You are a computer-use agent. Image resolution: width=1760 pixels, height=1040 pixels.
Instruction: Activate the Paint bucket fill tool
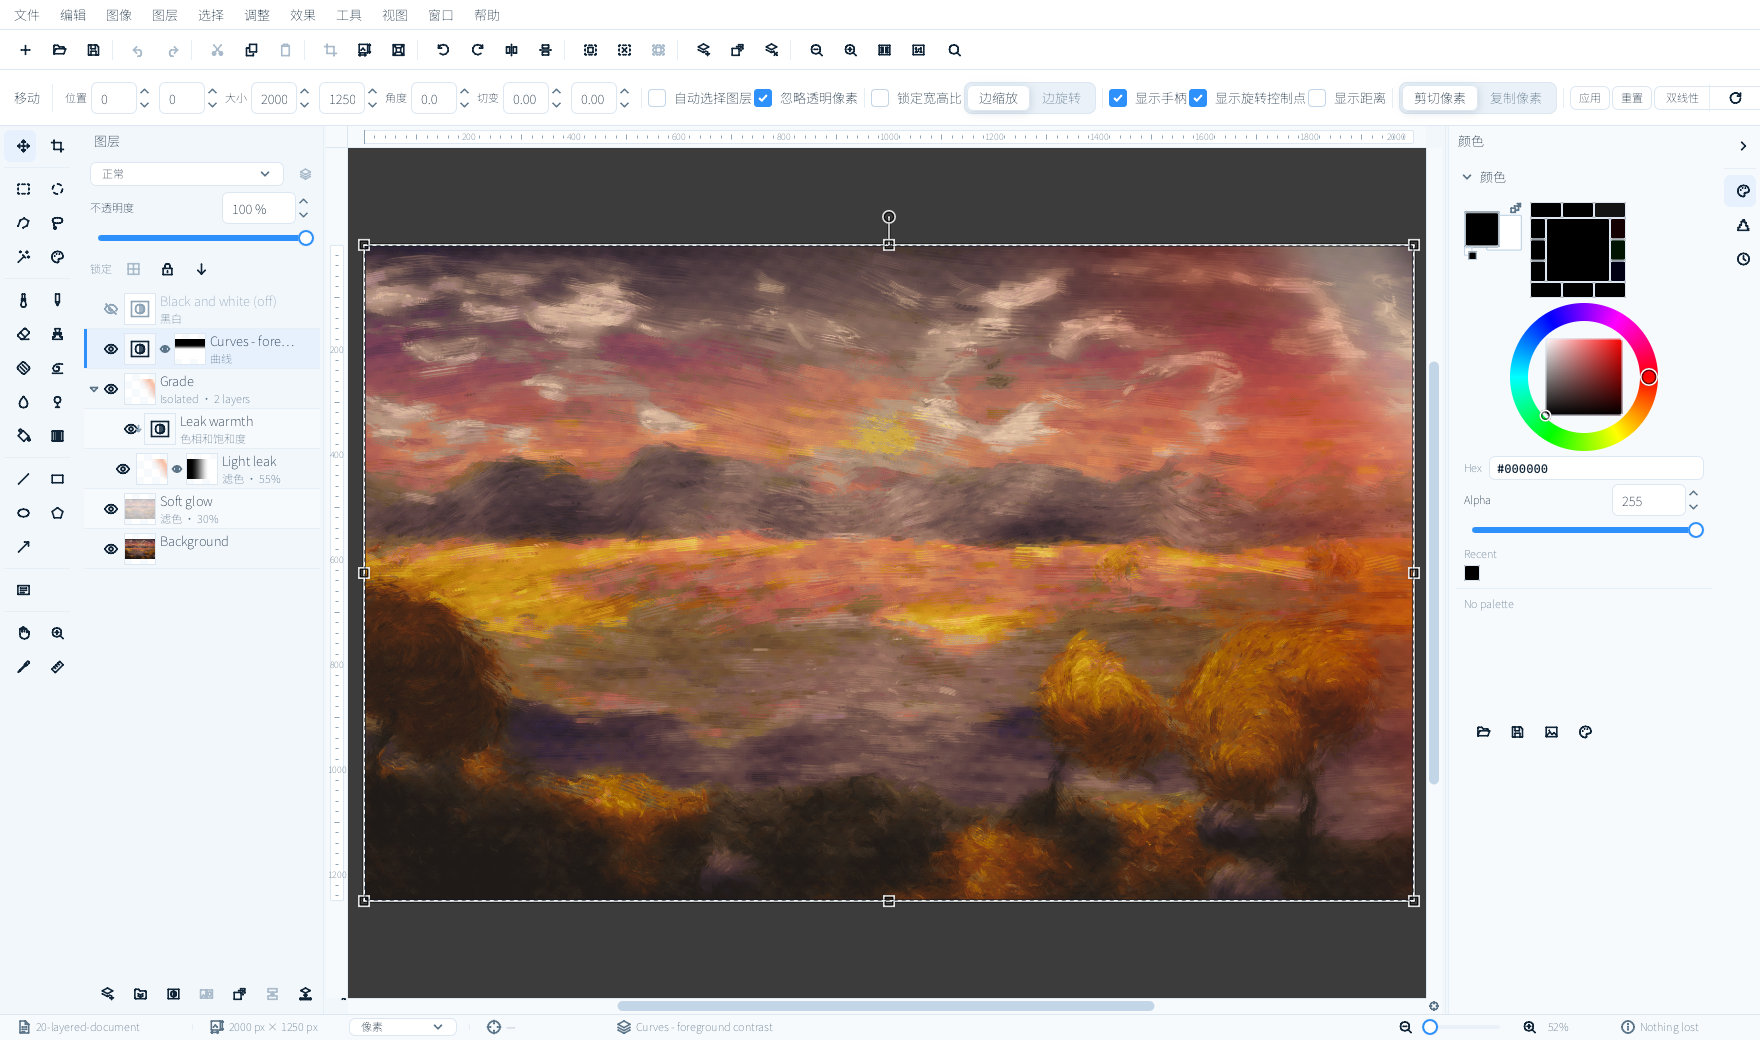(23, 436)
